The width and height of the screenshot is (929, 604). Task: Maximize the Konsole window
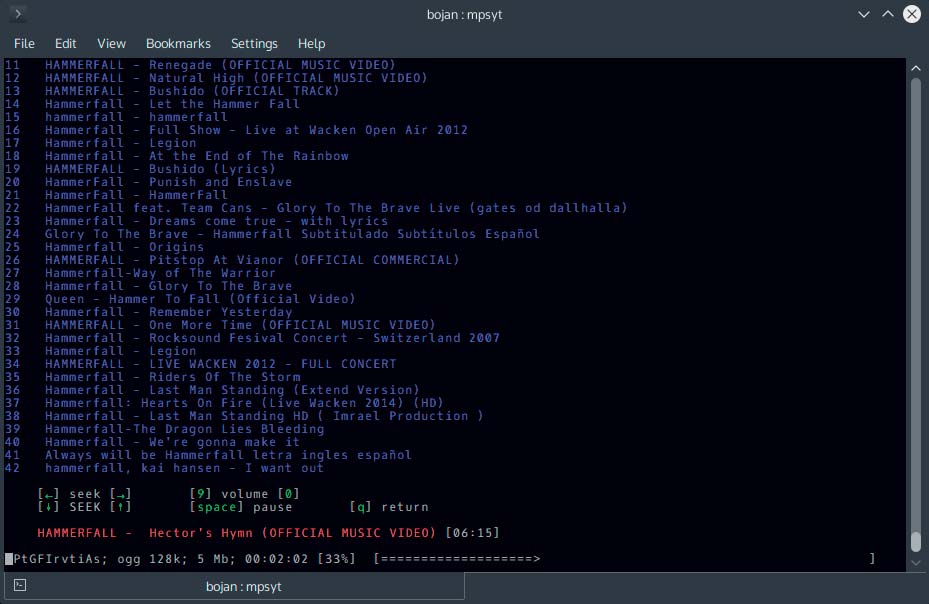pyautogui.click(x=888, y=14)
